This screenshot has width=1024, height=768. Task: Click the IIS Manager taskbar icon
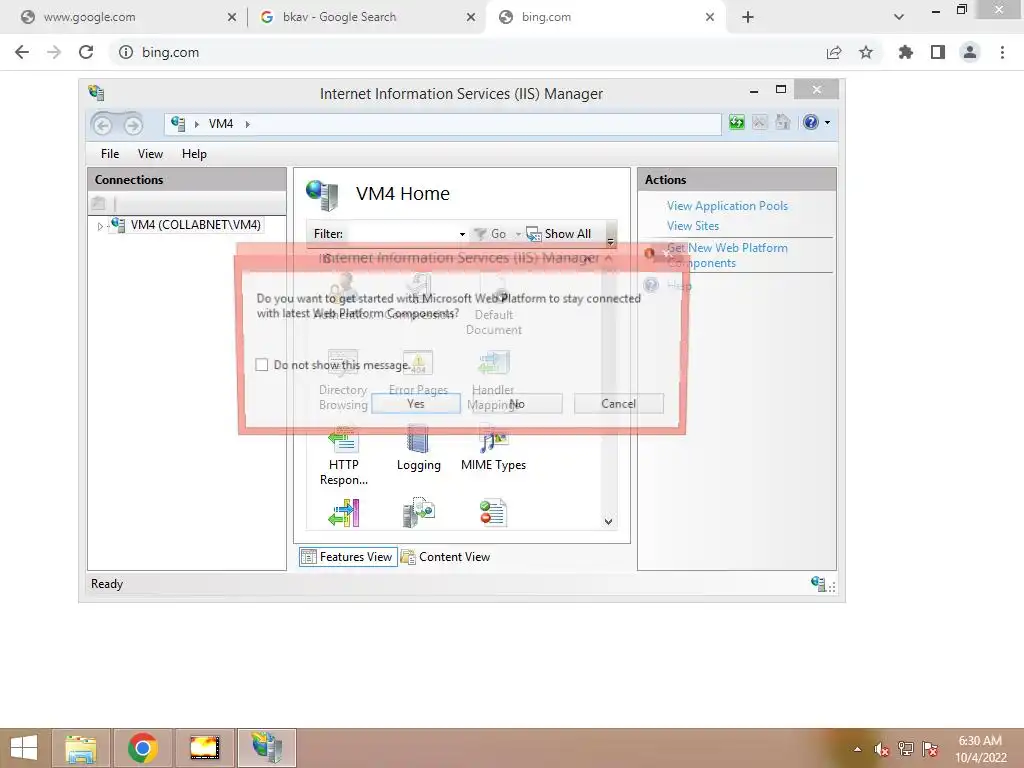tap(266, 748)
